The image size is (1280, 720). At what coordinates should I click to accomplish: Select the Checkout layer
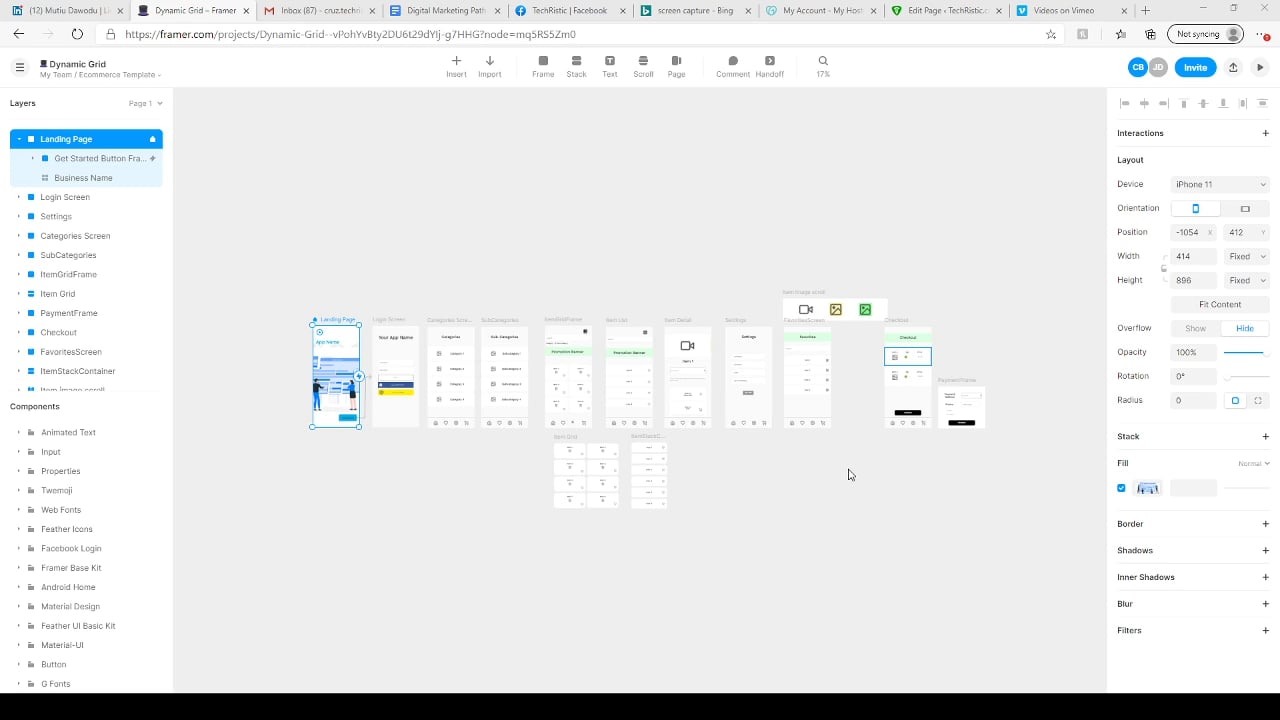click(59, 332)
